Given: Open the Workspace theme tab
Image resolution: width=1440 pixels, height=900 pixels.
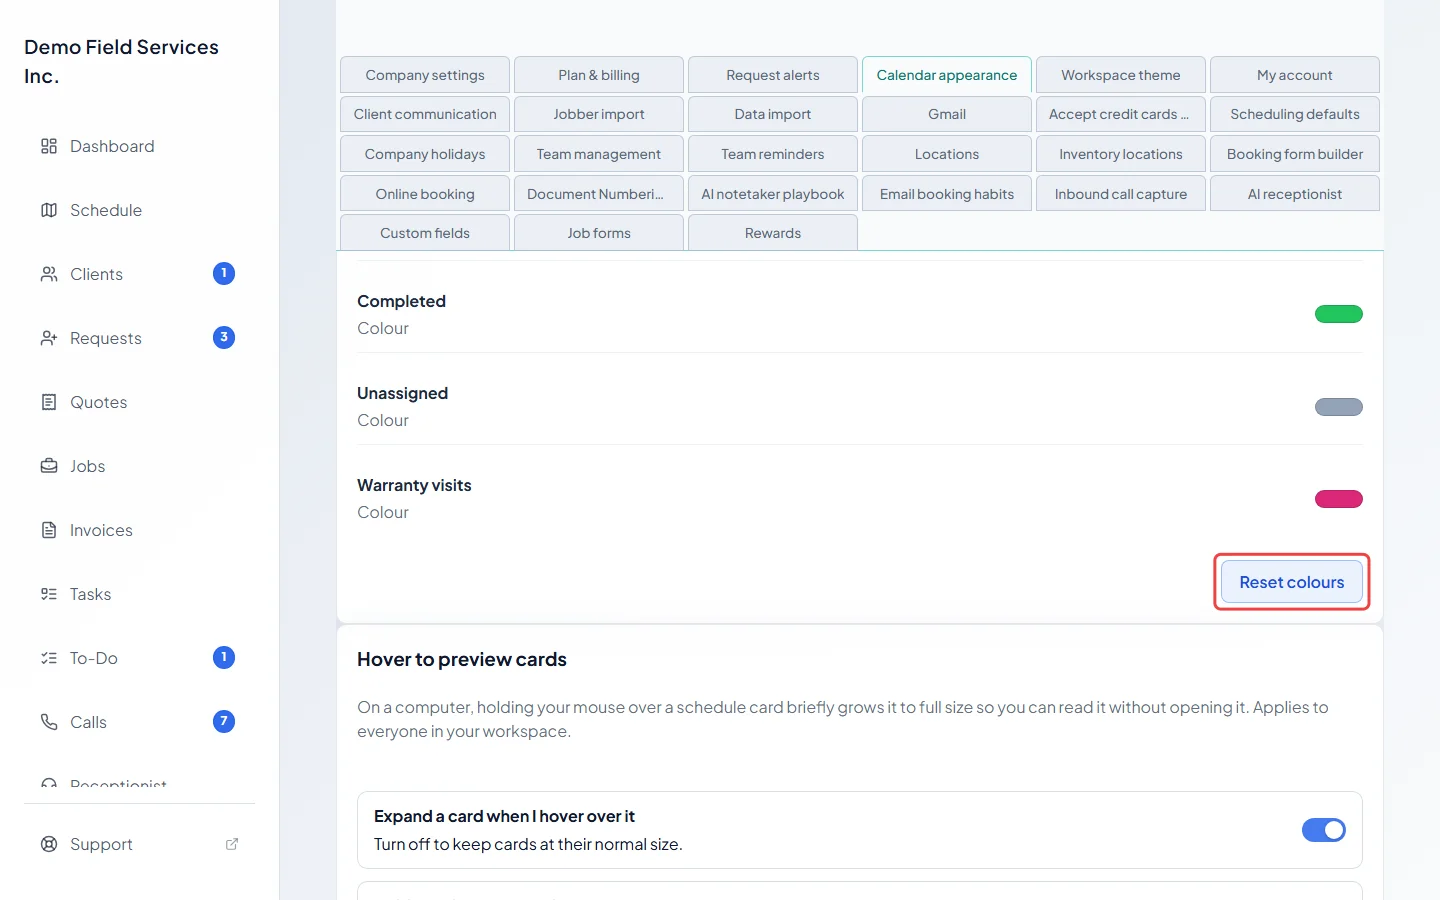Looking at the screenshot, I should pyautogui.click(x=1121, y=75).
